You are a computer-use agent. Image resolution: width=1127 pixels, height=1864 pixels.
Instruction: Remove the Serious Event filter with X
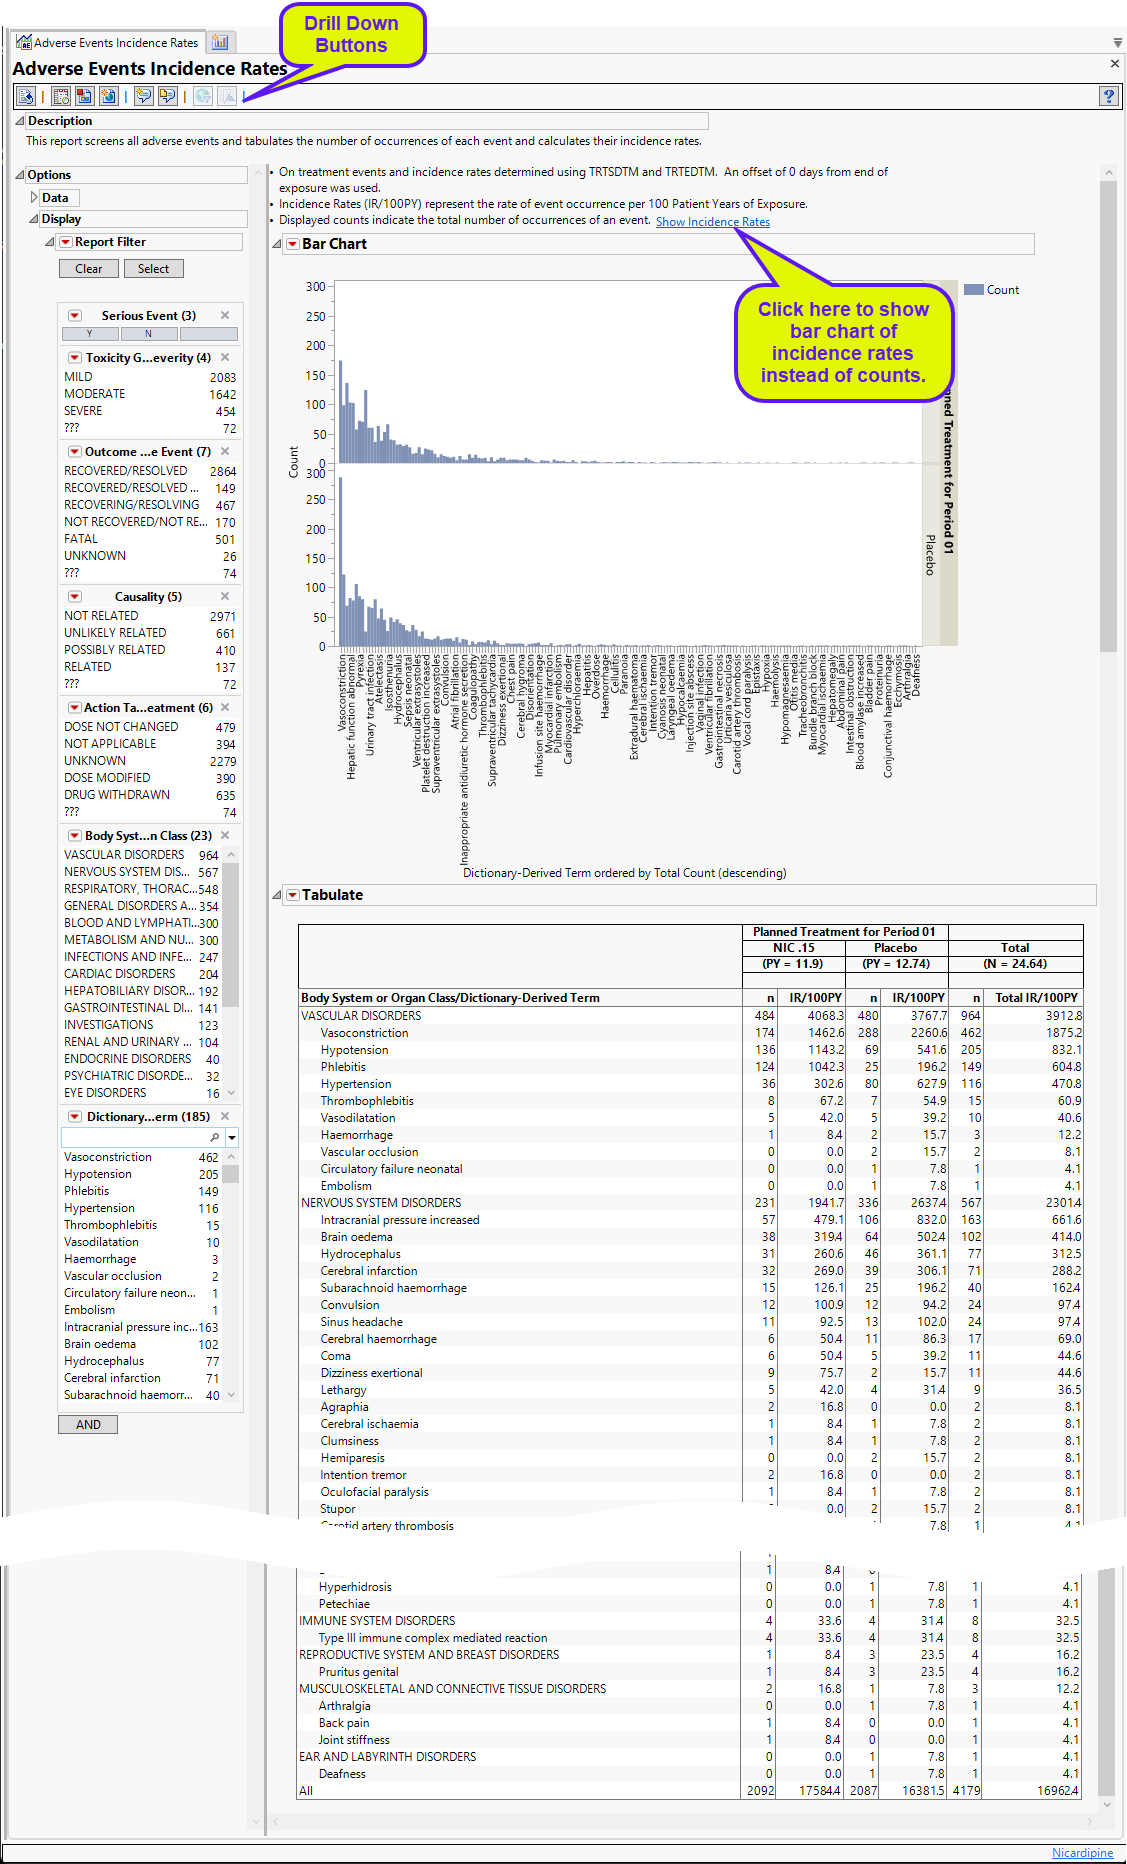pyautogui.click(x=225, y=315)
